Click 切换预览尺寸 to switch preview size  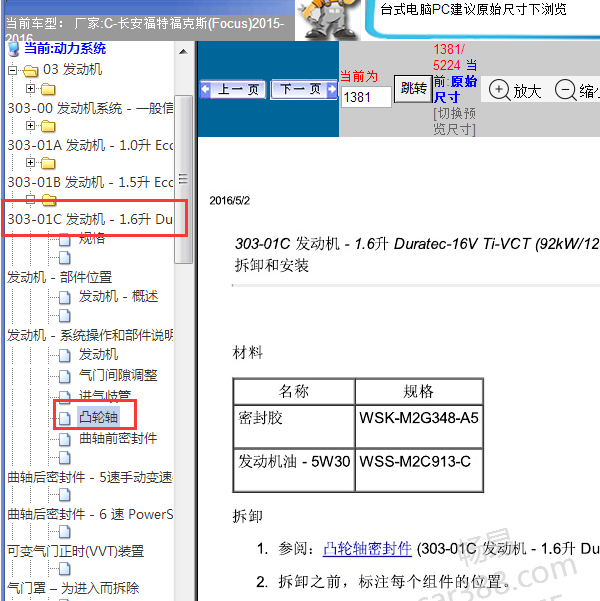[455, 121]
